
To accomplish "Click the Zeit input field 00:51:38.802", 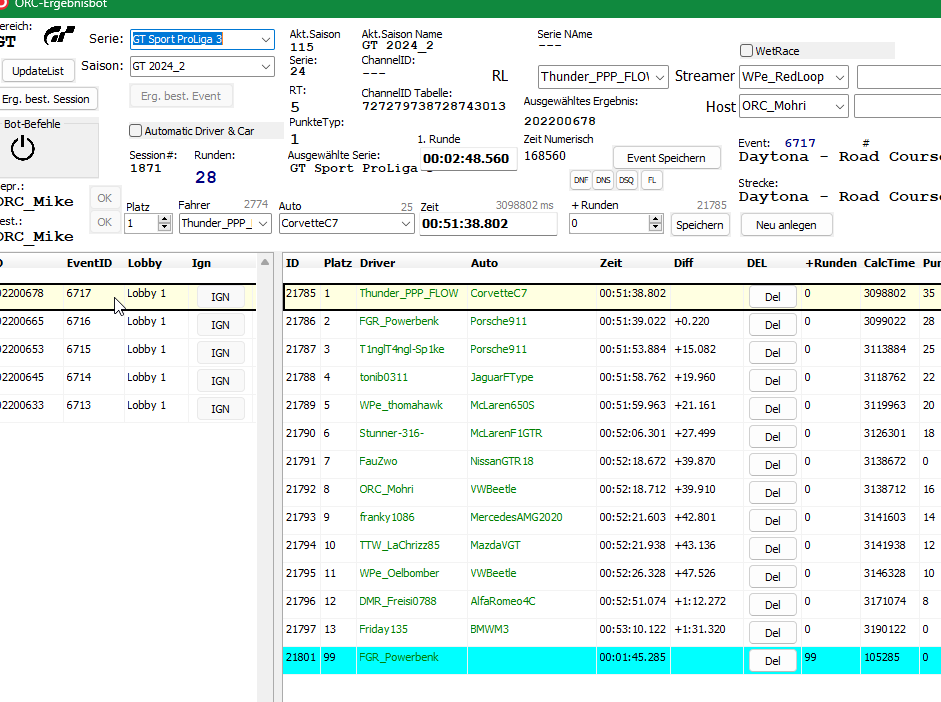I will (487, 225).
